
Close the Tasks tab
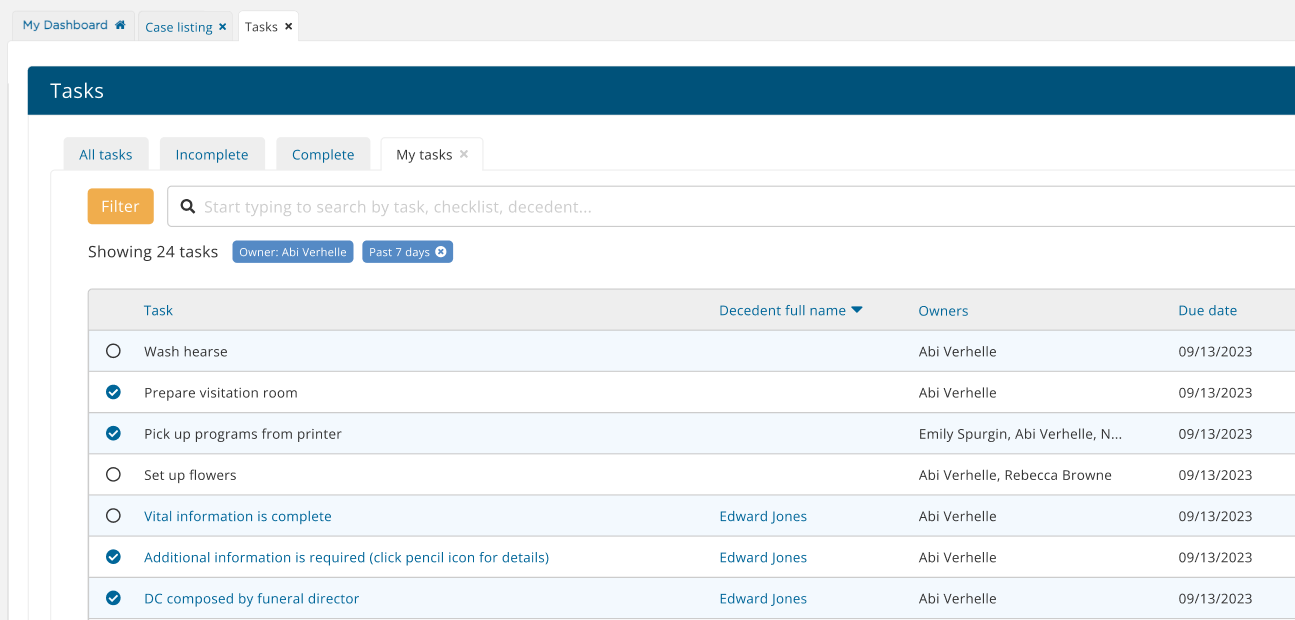(289, 27)
